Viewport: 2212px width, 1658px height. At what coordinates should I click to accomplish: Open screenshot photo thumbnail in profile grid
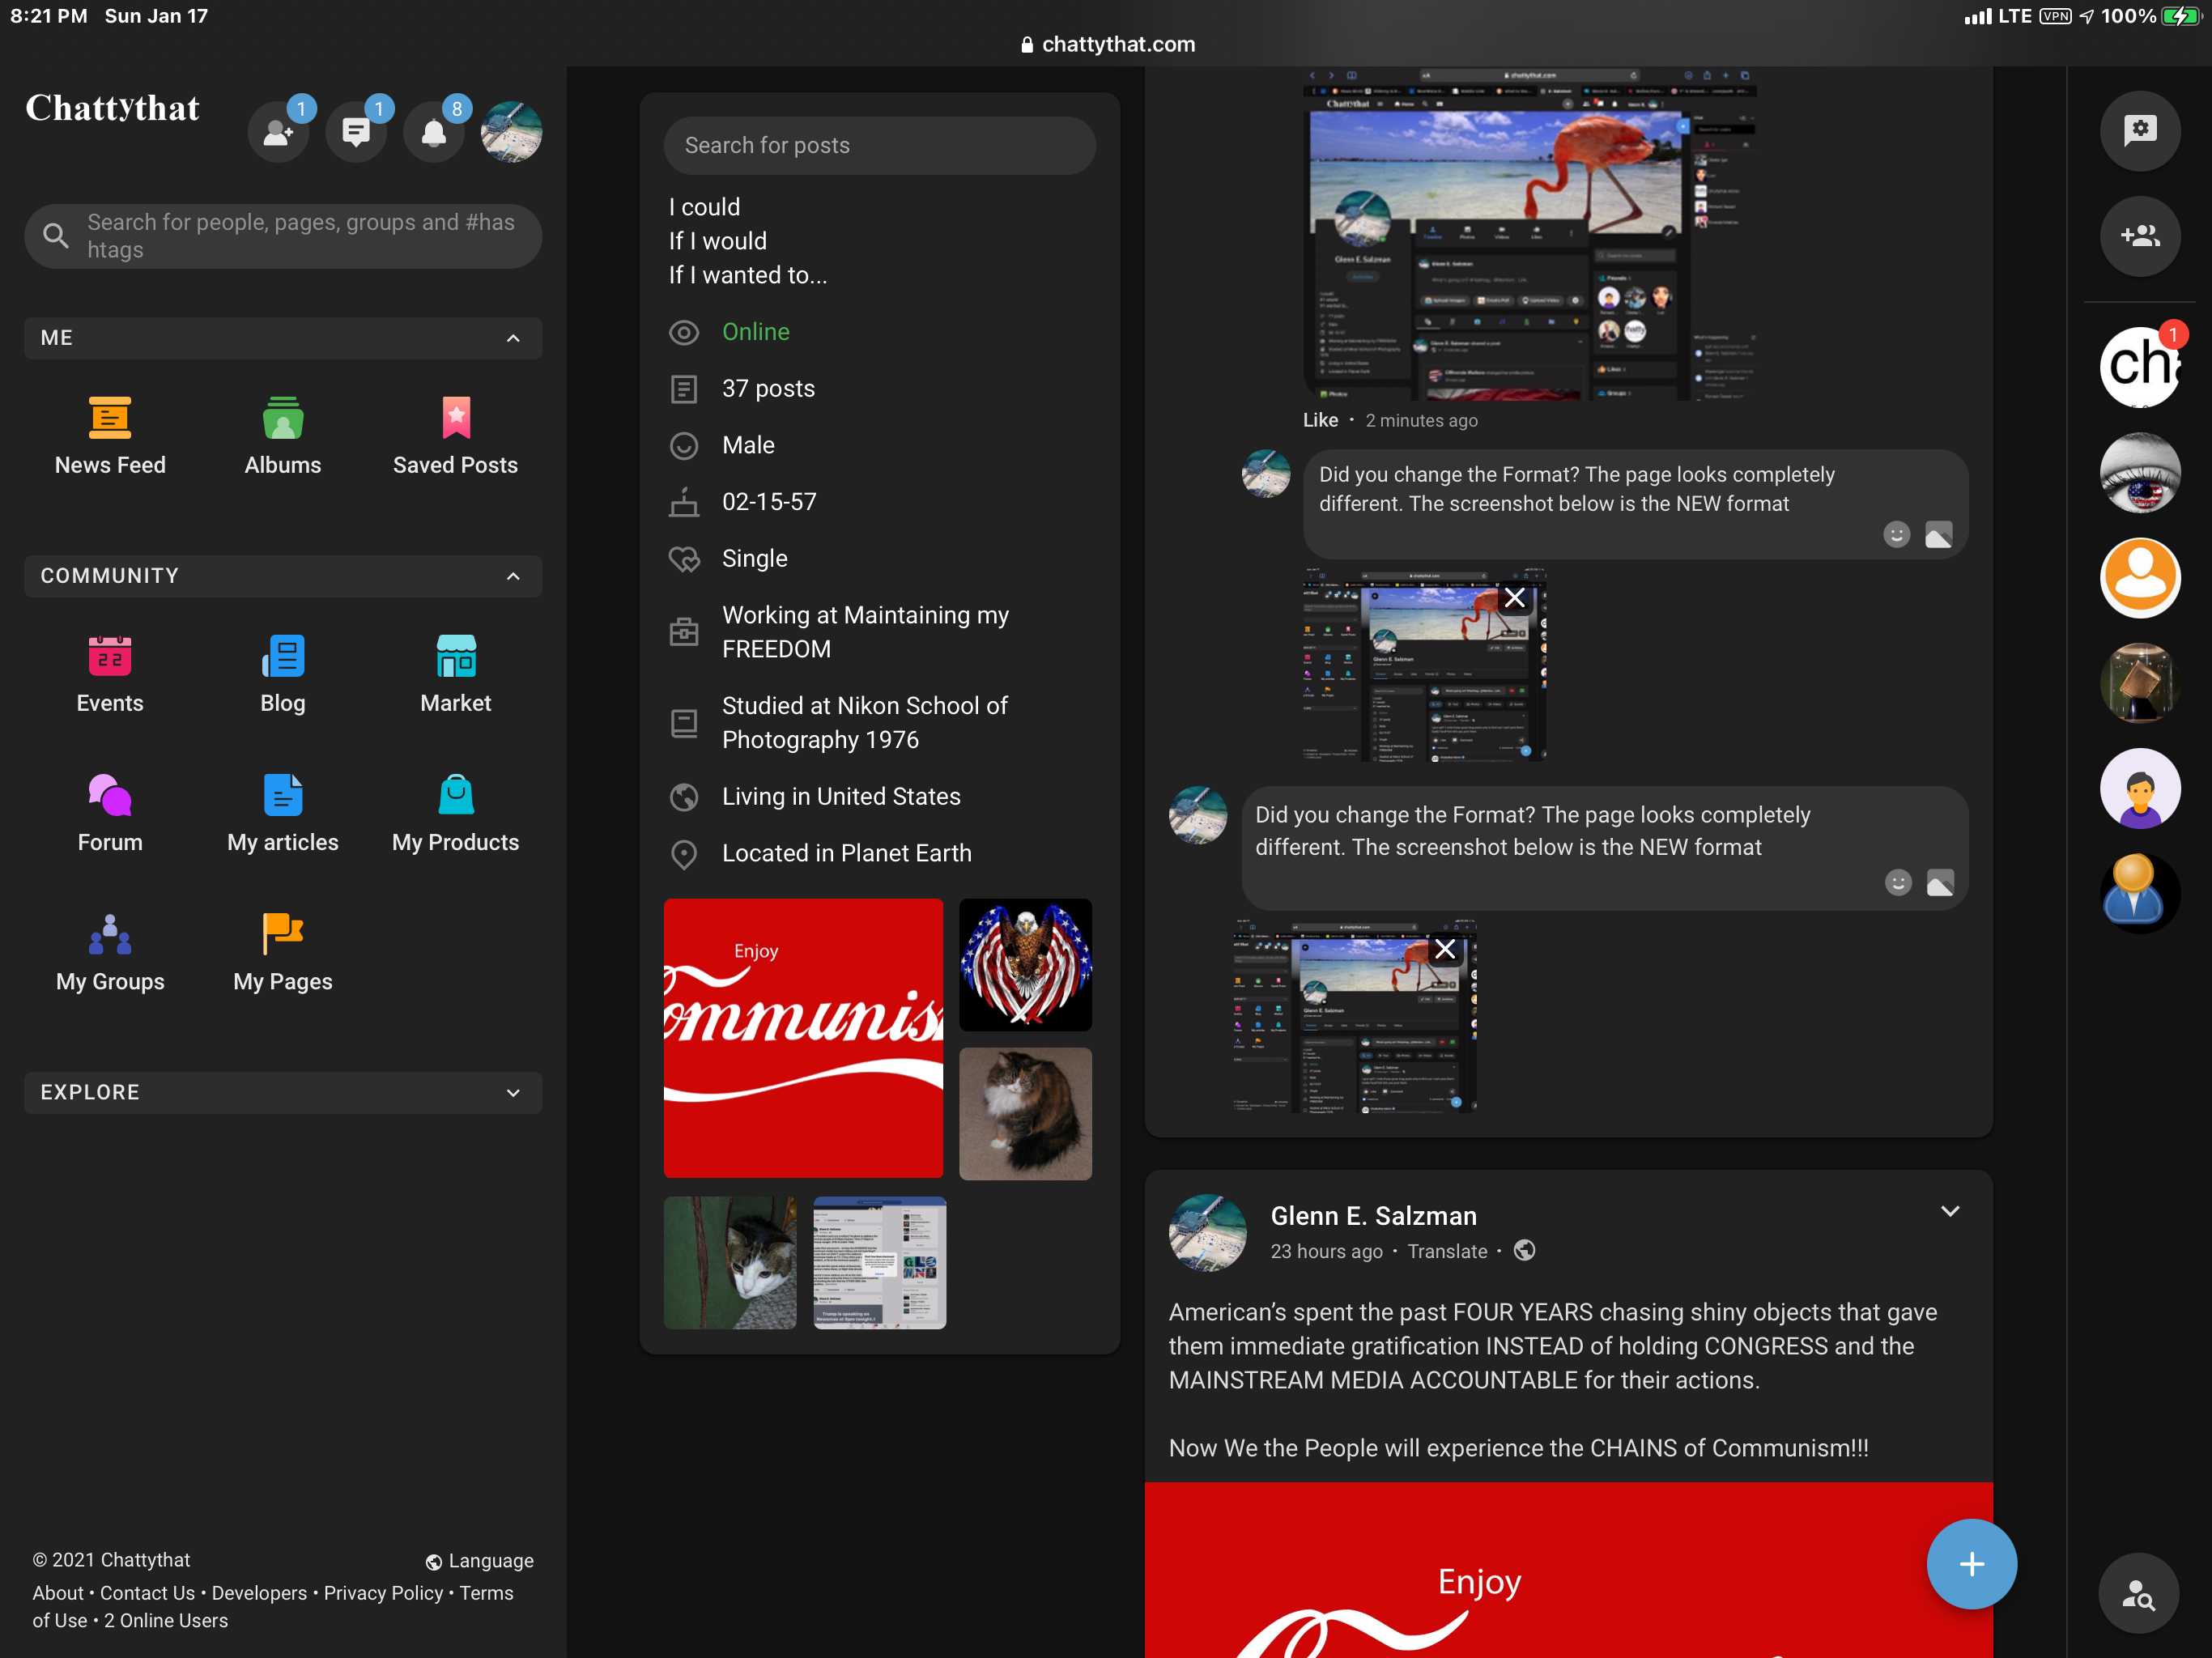(x=879, y=1263)
